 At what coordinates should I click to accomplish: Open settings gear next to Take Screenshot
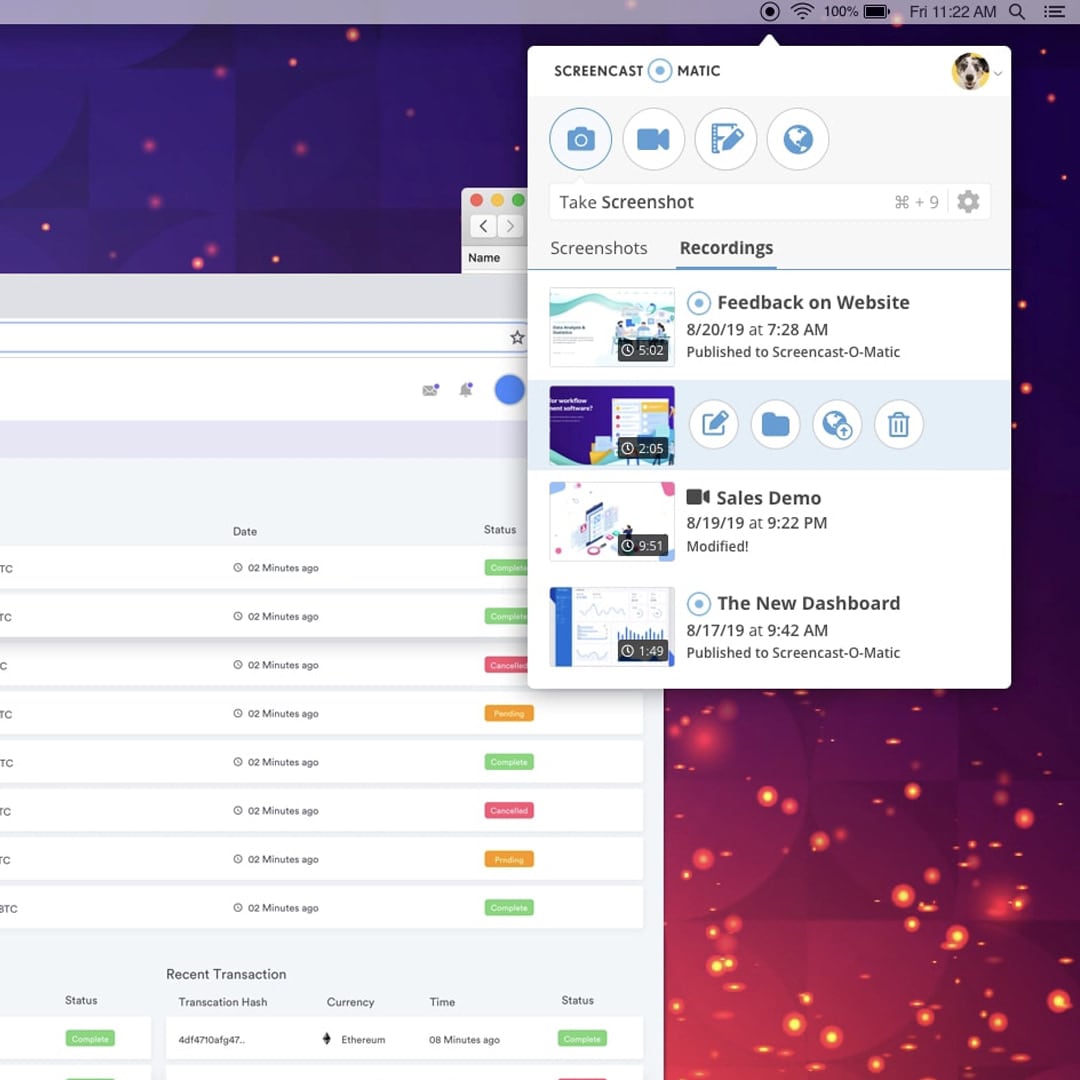(968, 202)
